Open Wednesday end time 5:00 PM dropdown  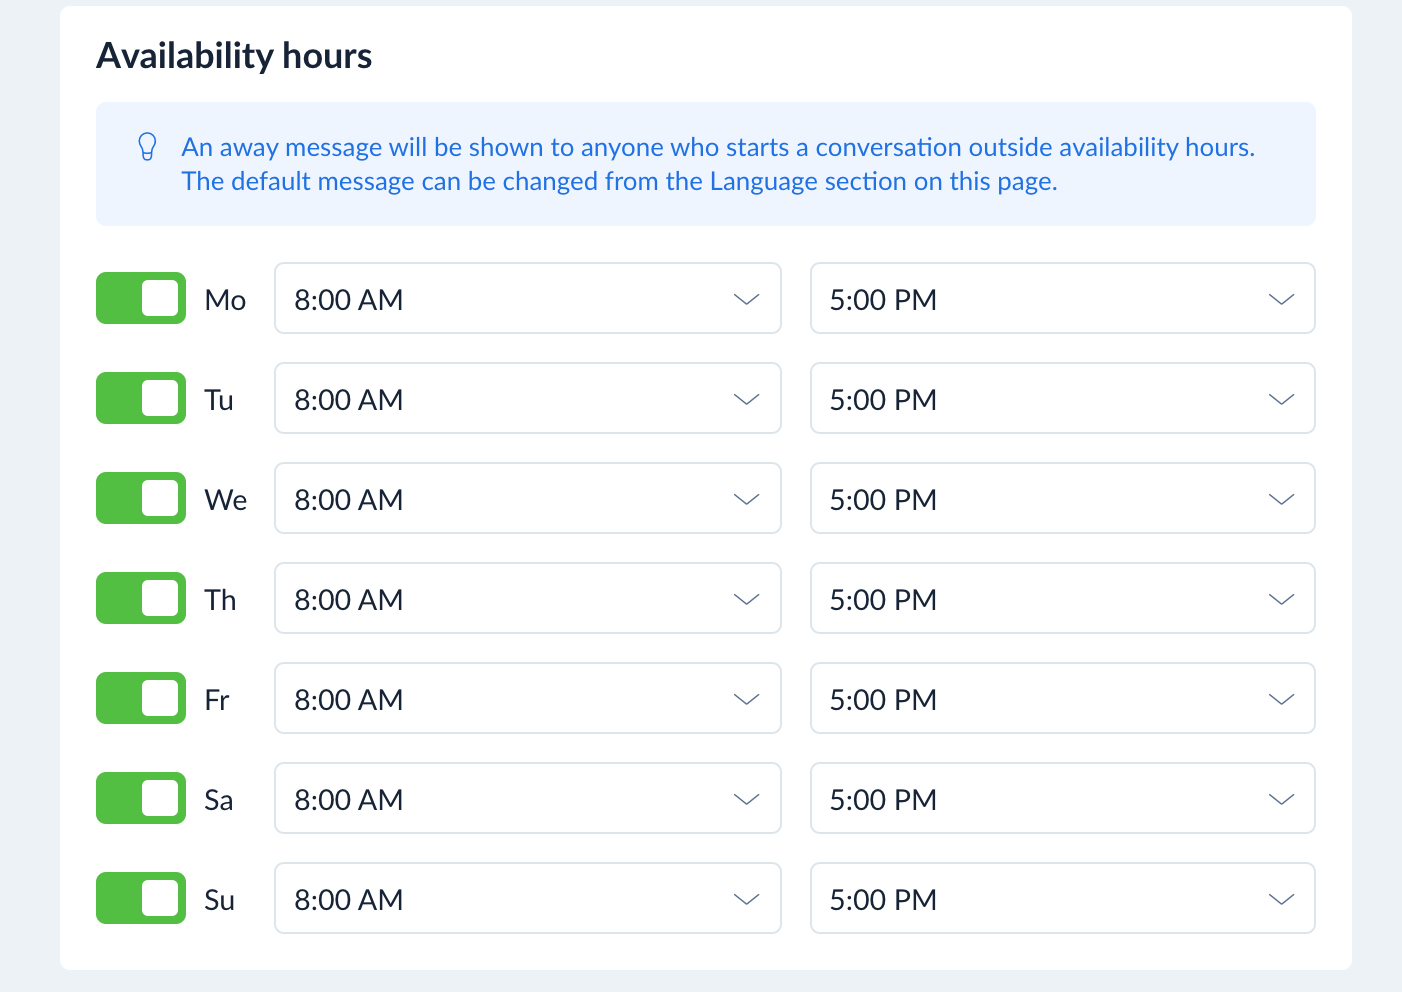point(1062,498)
